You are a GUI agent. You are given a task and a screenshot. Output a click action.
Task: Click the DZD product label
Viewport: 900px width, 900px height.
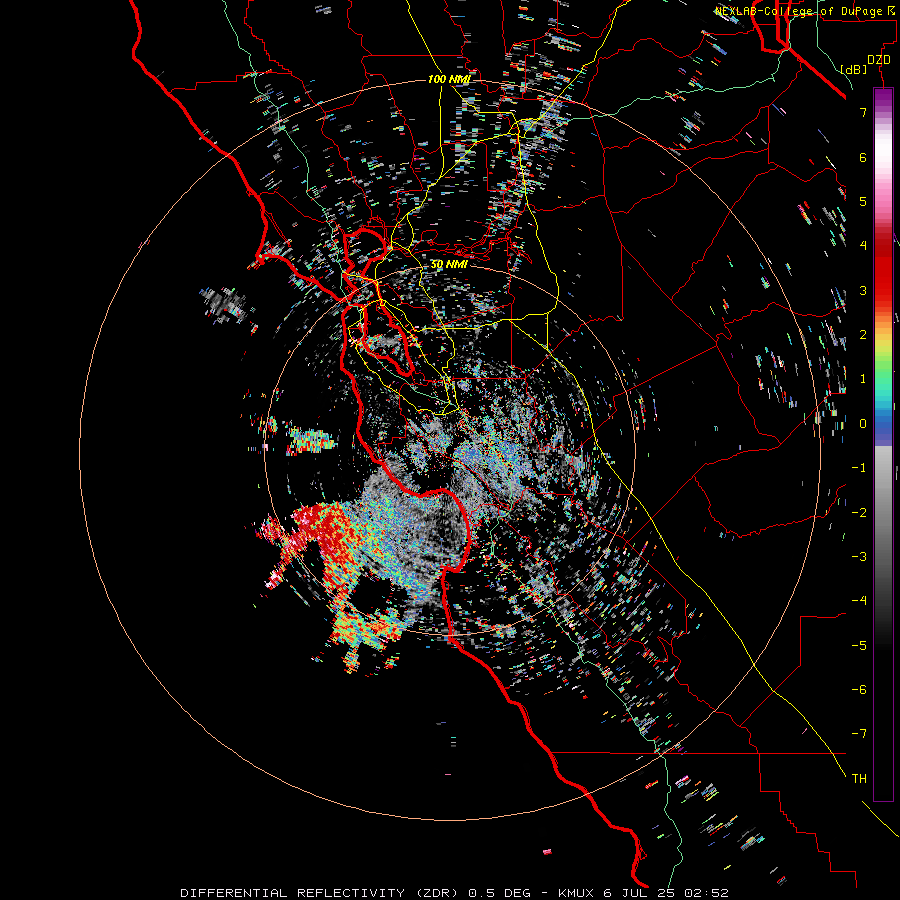pyautogui.click(x=879, y=60)
